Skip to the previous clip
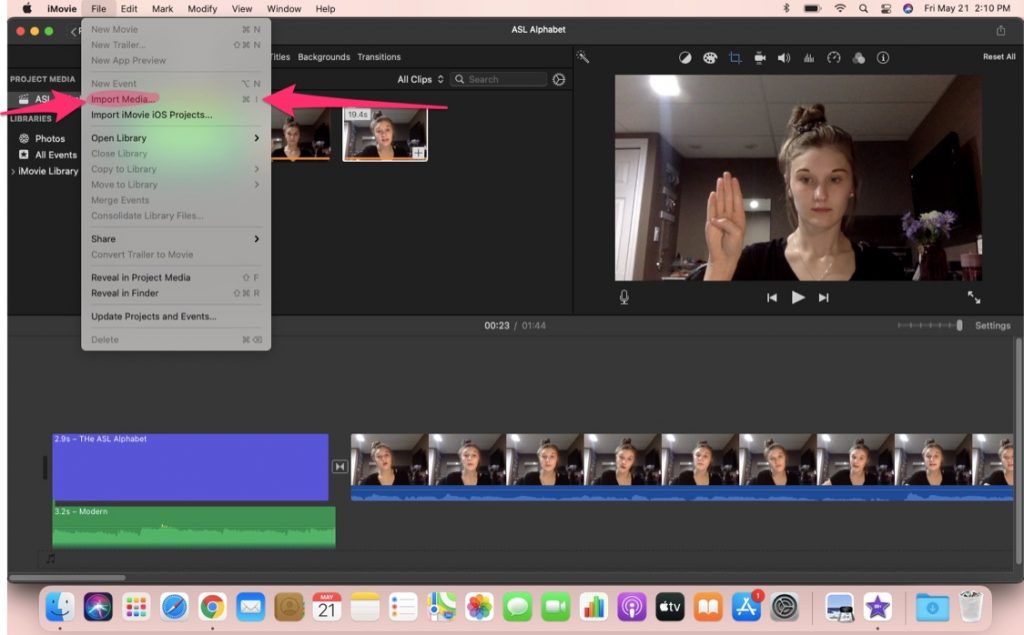The height and width of the screenshot is (635, 1024). point(771,297)
